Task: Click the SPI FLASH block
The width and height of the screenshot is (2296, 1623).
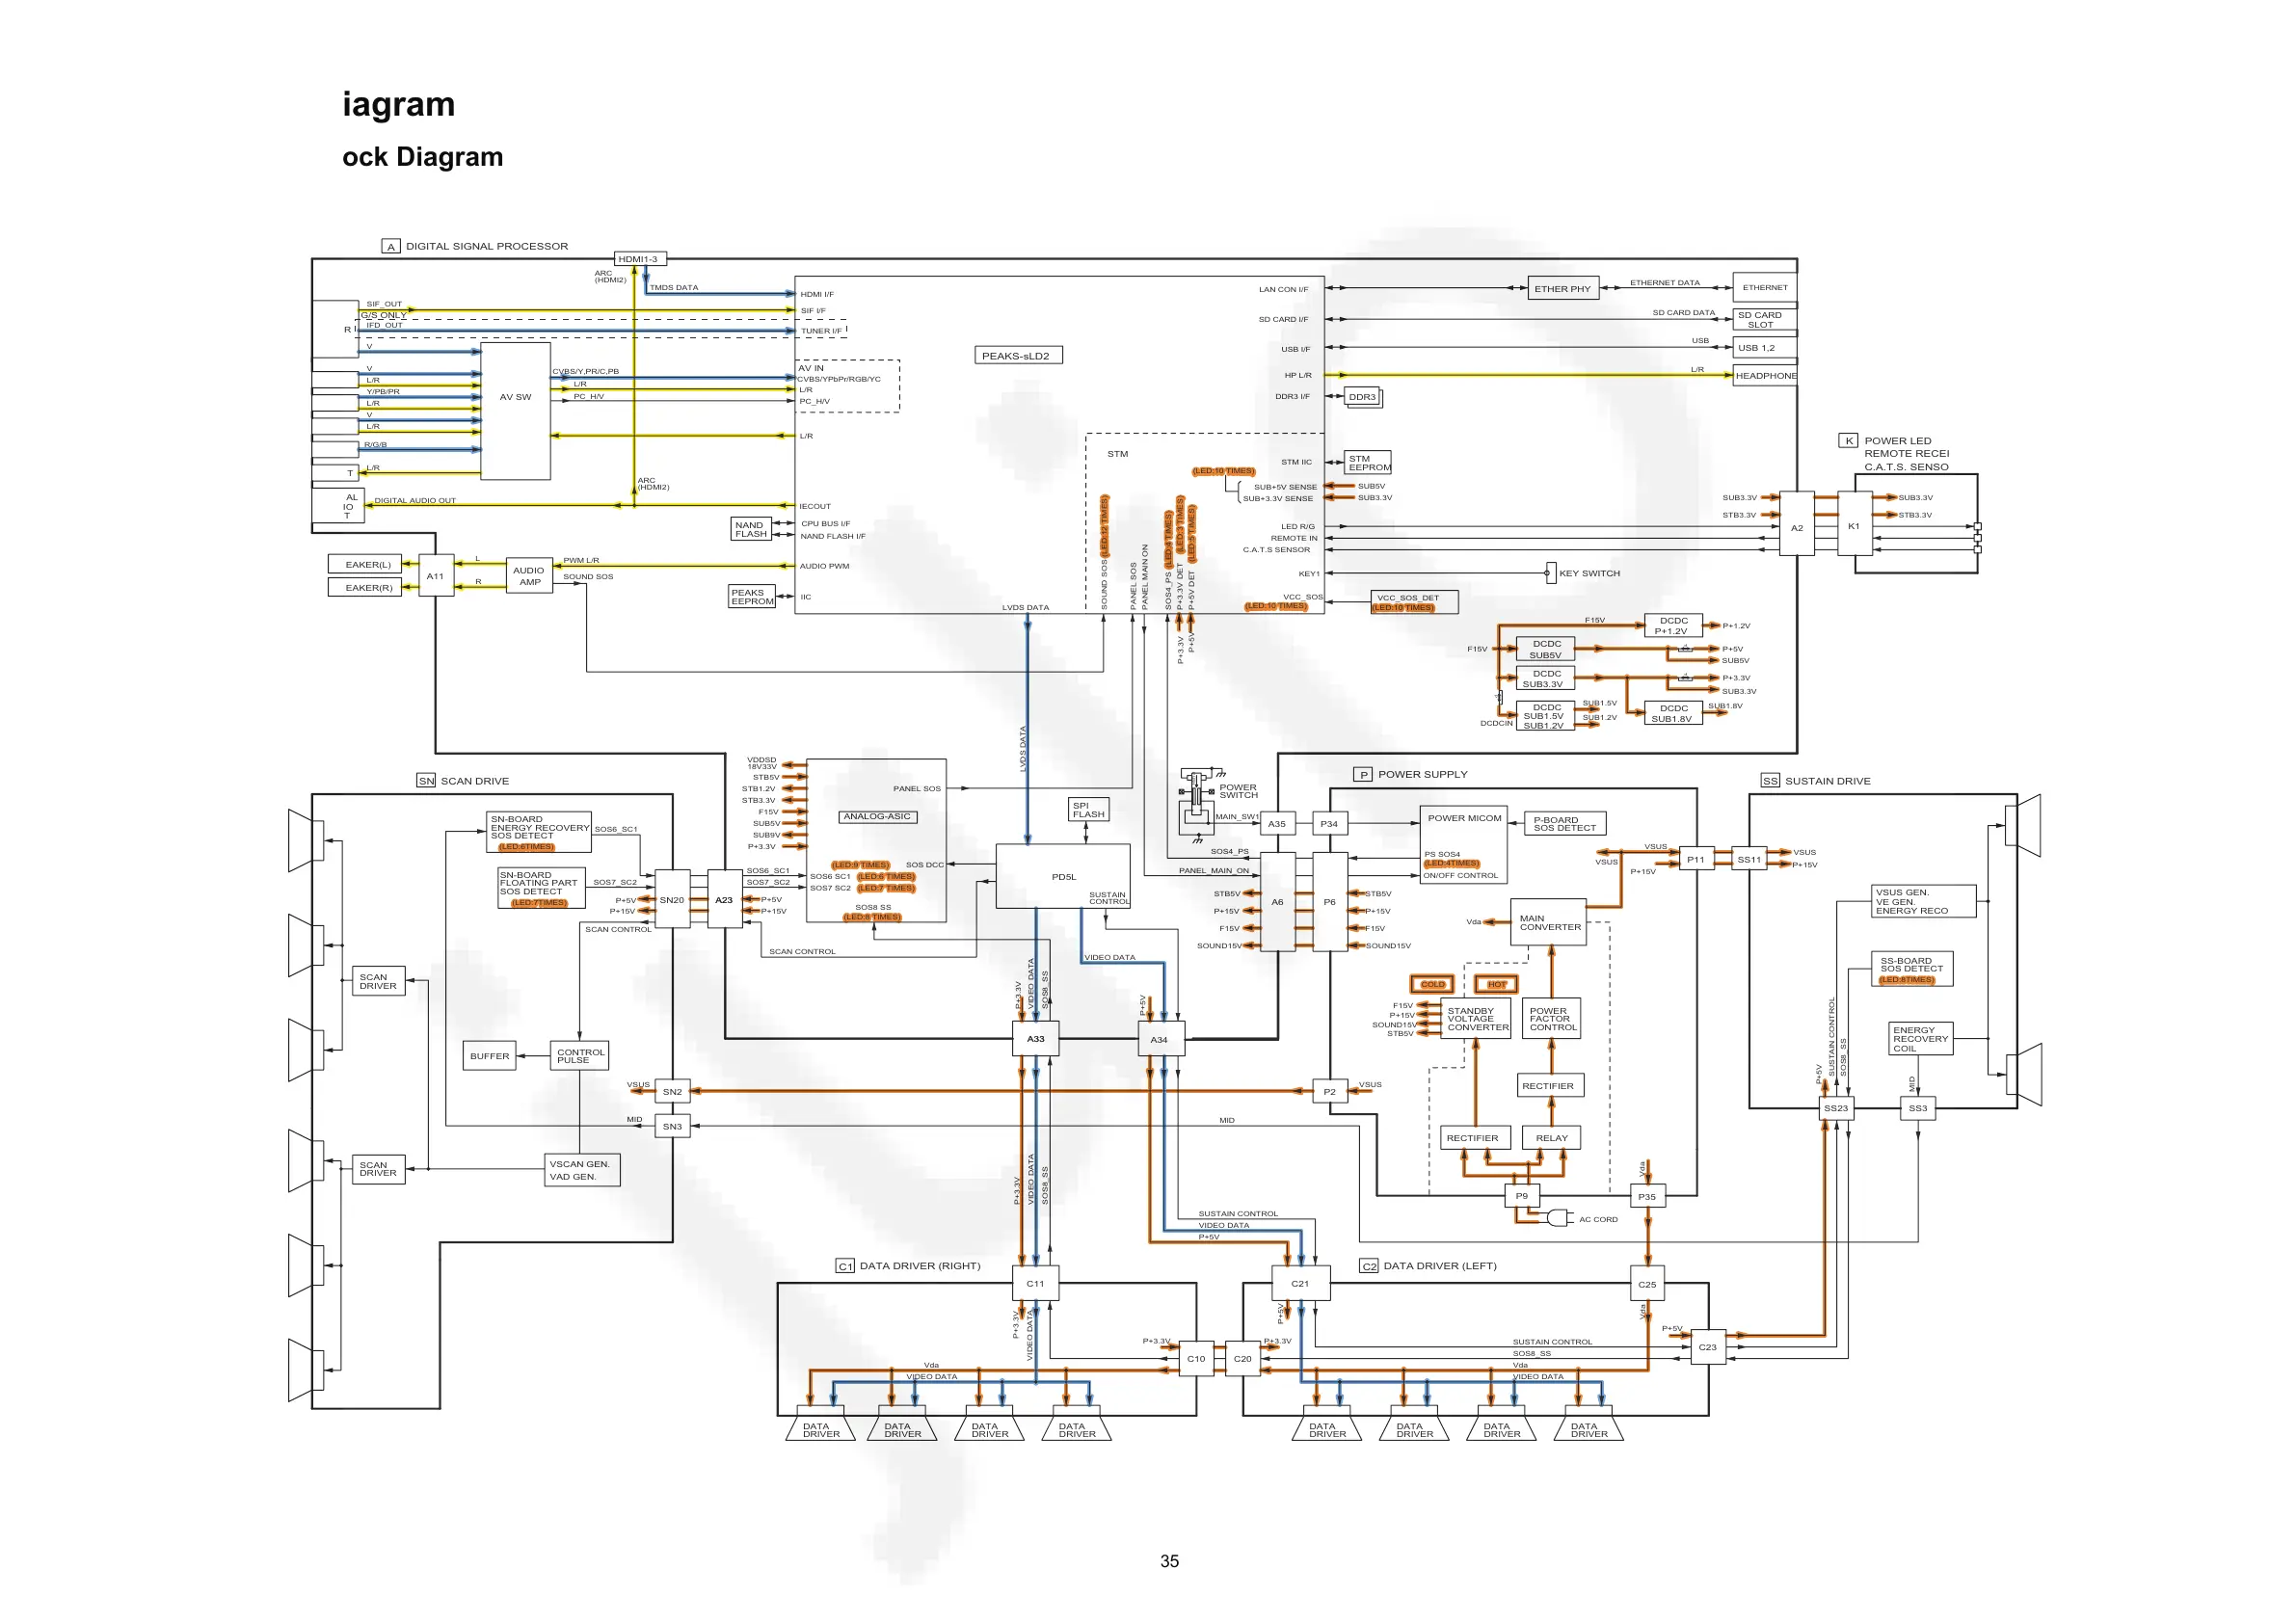Action: click(x=1088, y=810)
